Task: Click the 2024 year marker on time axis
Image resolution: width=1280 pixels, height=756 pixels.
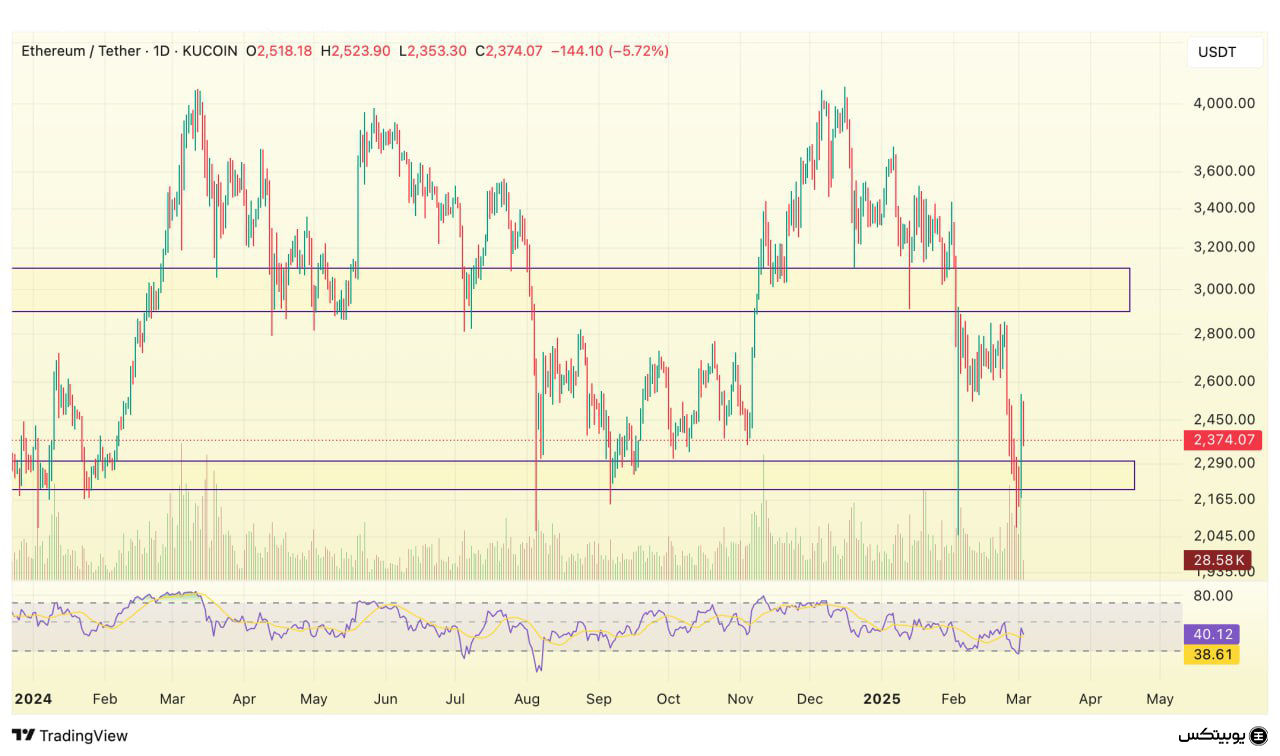Action: click(33, 699)
